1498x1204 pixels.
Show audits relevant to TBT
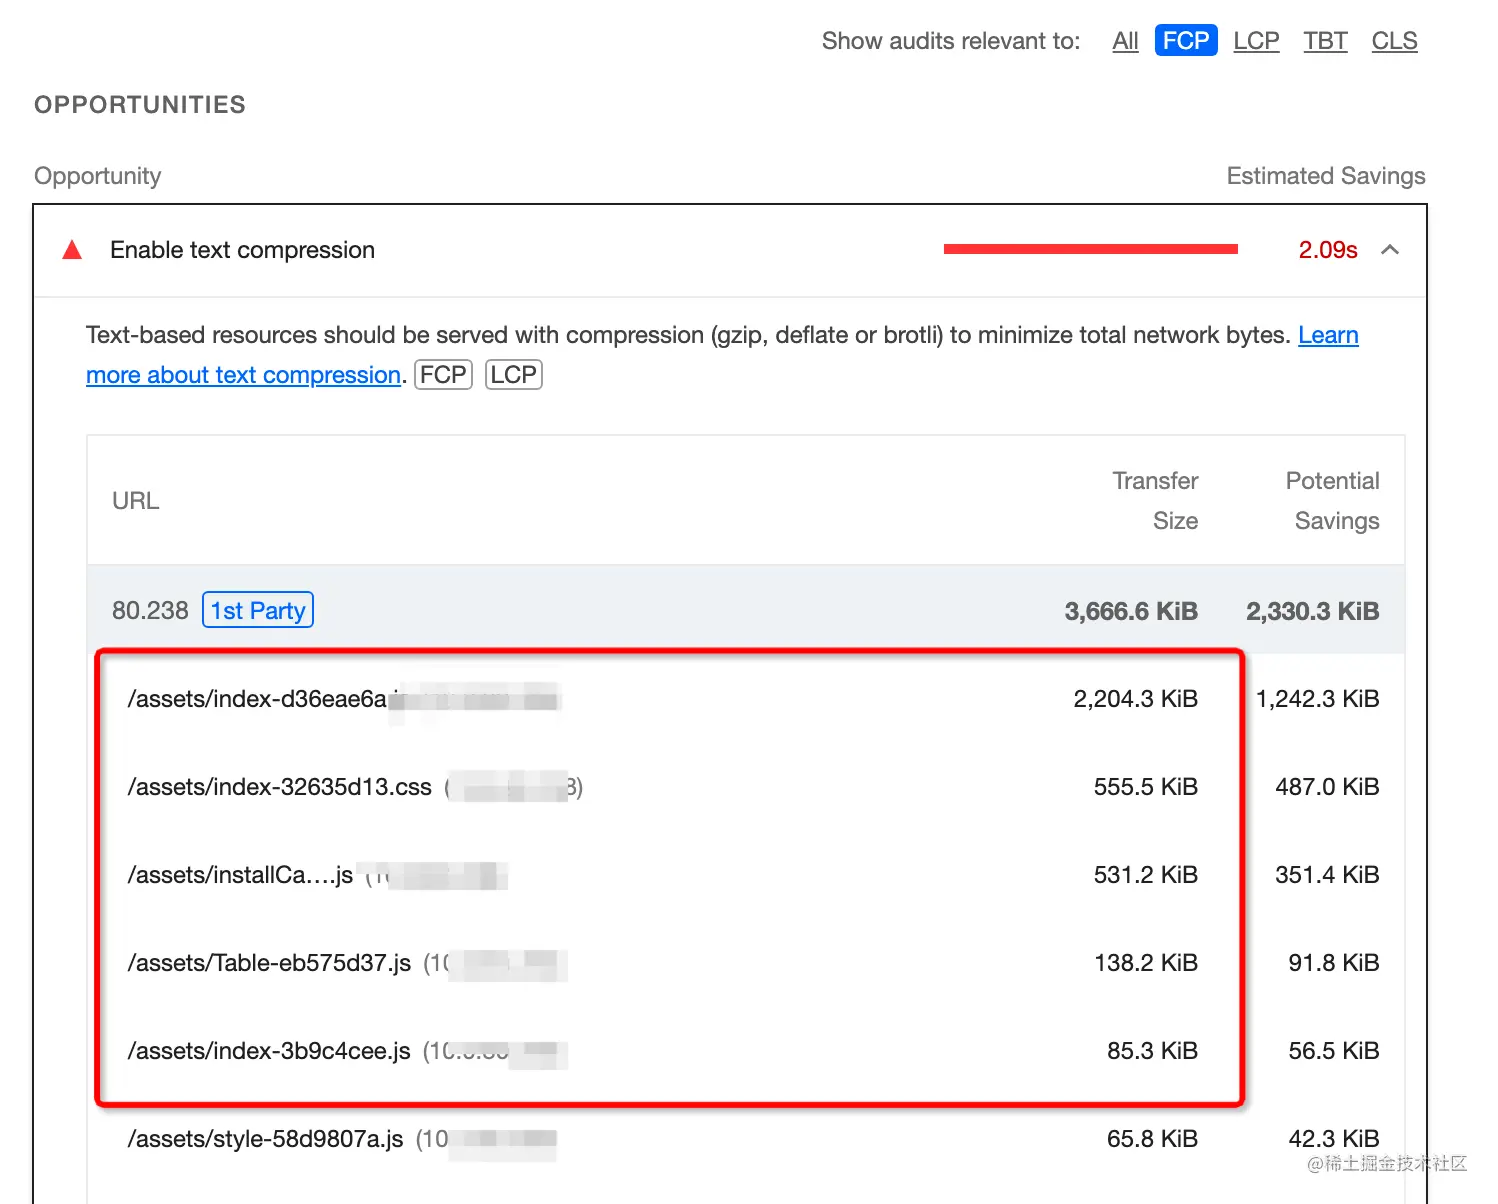(x=1325, y=41)
